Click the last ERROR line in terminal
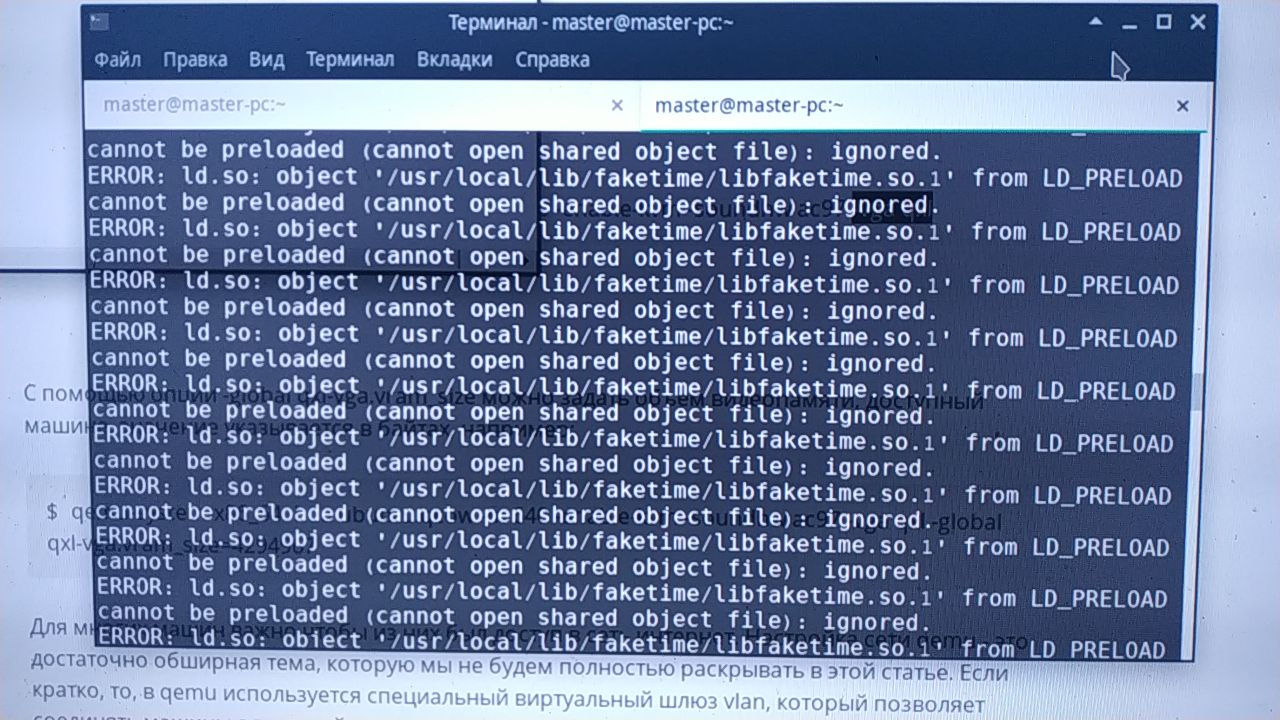 (x=632, y=647)
